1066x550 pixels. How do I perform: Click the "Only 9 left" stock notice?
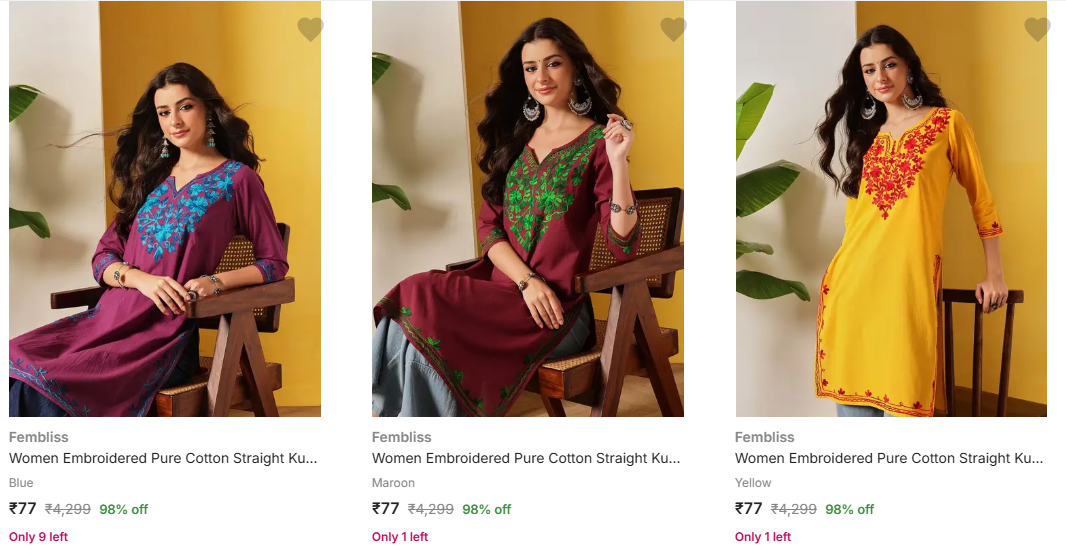coord(39,537)
